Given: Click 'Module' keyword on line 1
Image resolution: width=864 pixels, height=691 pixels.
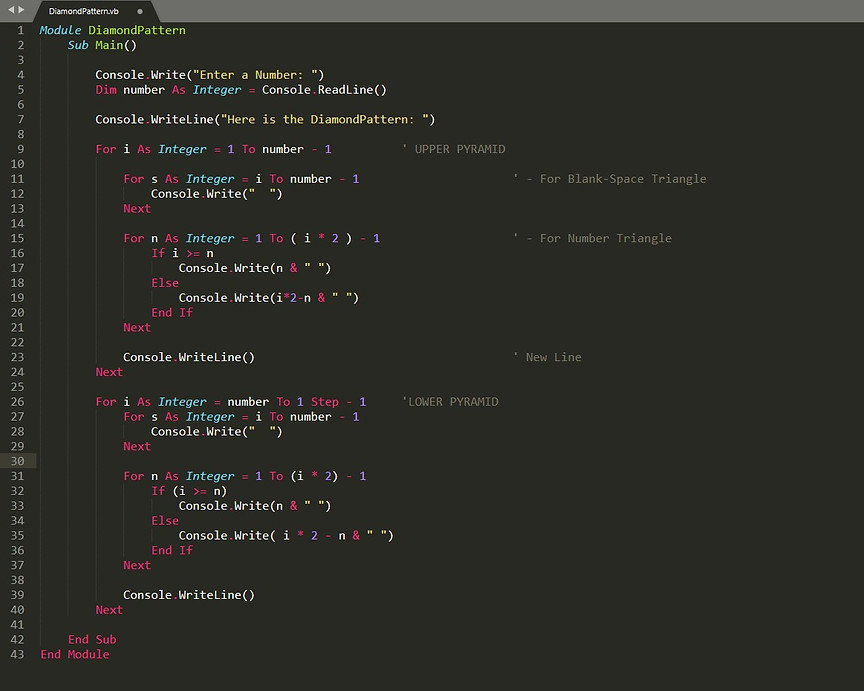Looking at the screenshot, I should click(60, 30).
